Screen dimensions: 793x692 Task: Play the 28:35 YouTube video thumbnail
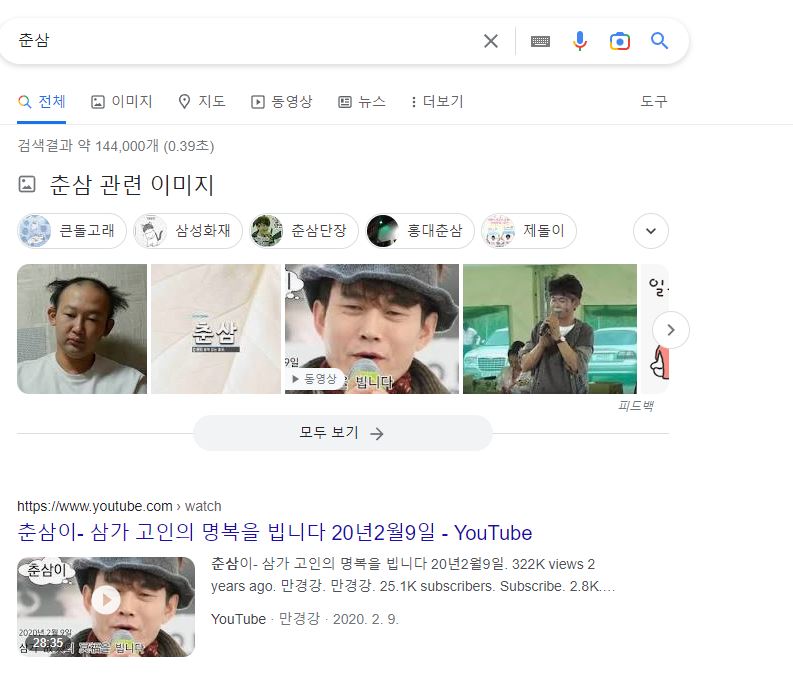(106, 607)
